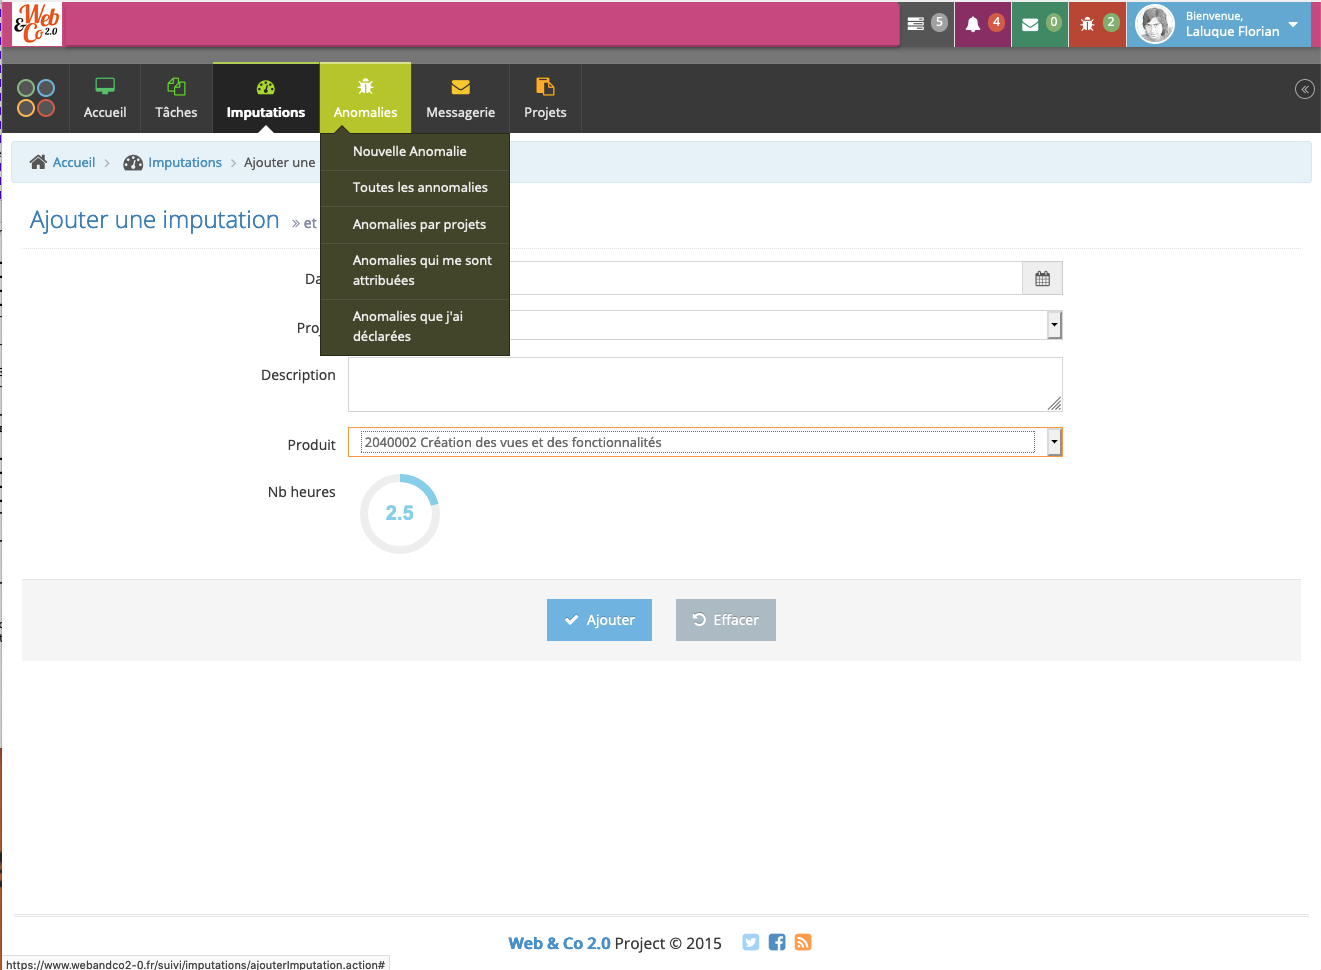Open the Imputations menu

pyautogui.click(x=266, y=98)
